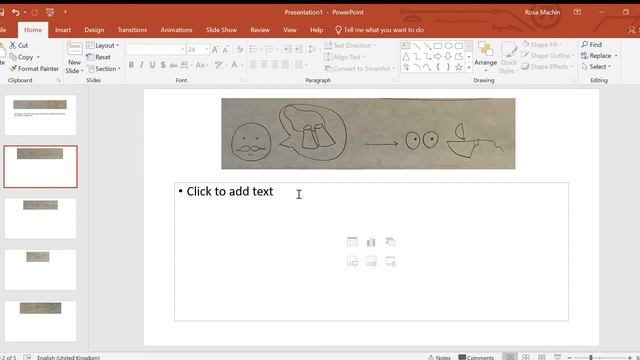Switch to Animations tab
640x360 pixels.
176,30
